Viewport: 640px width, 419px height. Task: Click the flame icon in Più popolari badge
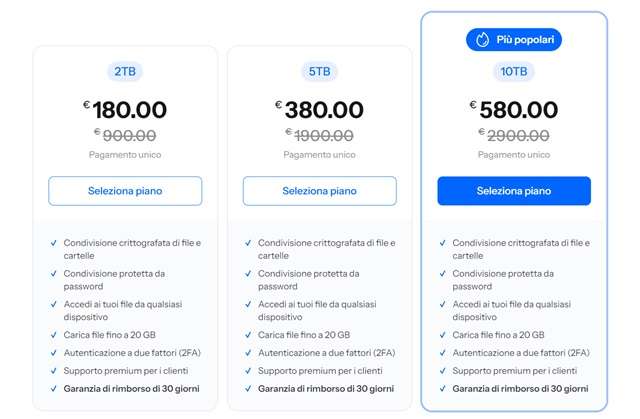tap(482, 40)
